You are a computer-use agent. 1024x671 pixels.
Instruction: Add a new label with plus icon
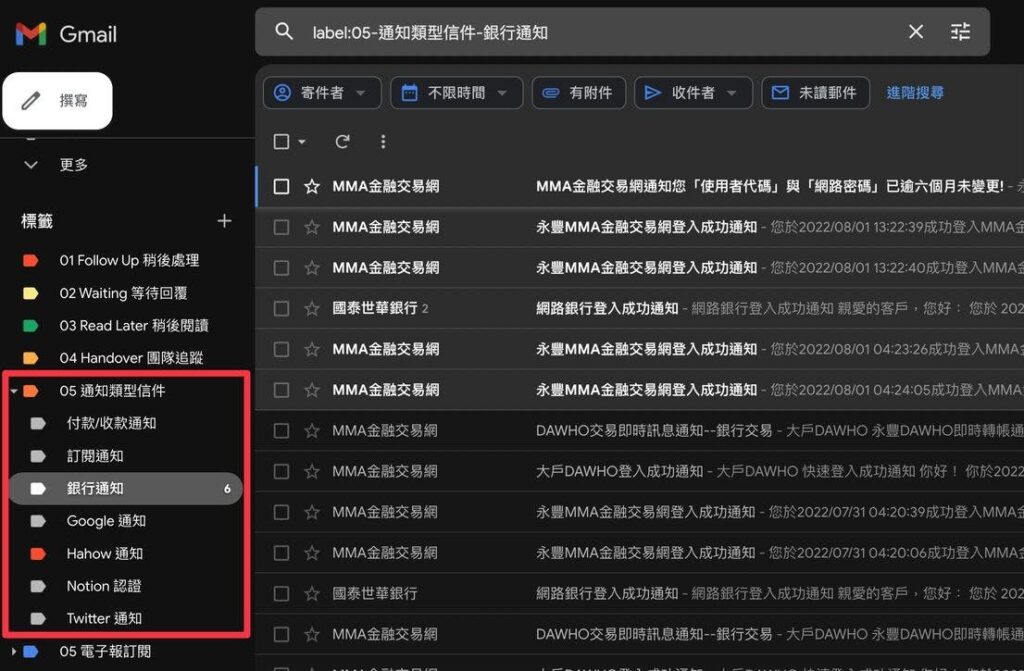(x=224, y=221)
